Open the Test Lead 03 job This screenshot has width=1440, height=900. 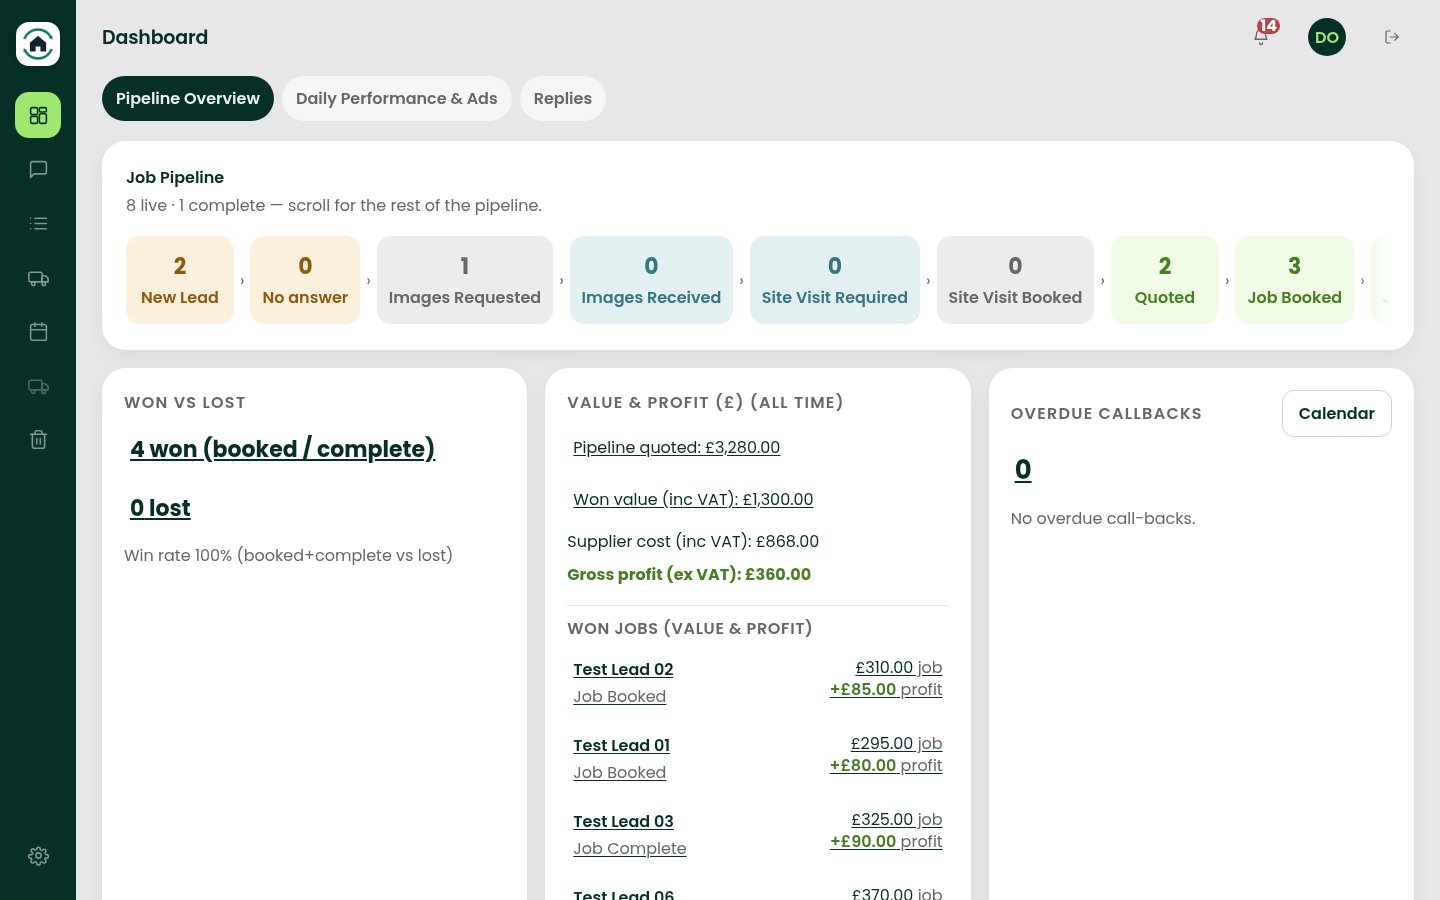623,821
